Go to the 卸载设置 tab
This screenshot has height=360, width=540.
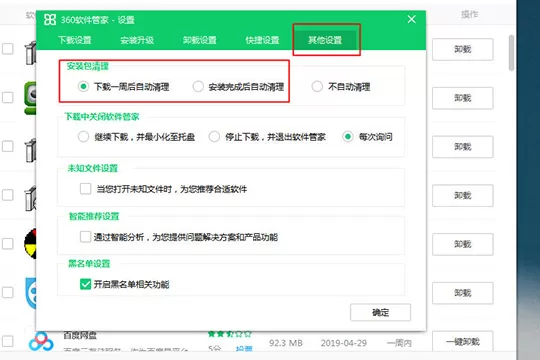point(200,40)
